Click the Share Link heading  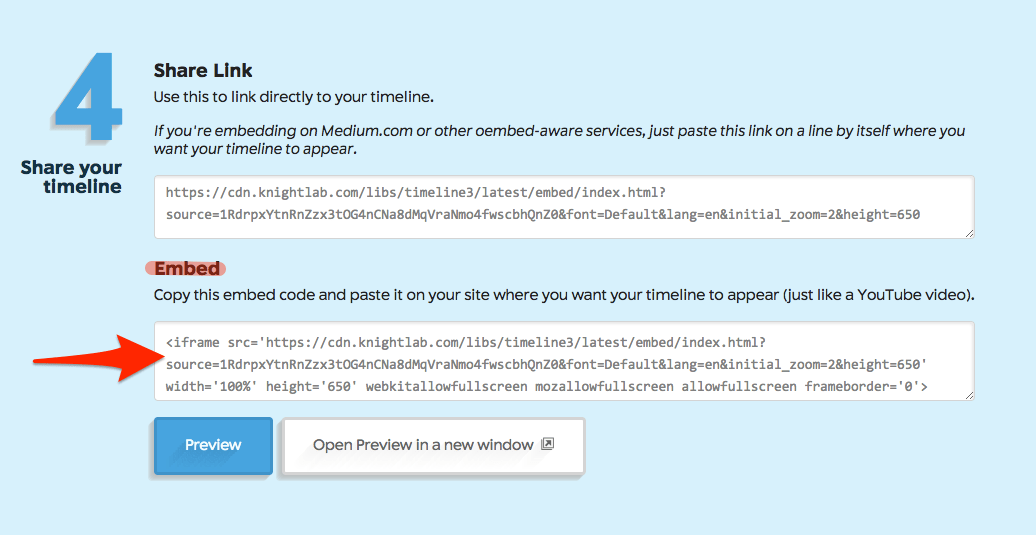203,71
